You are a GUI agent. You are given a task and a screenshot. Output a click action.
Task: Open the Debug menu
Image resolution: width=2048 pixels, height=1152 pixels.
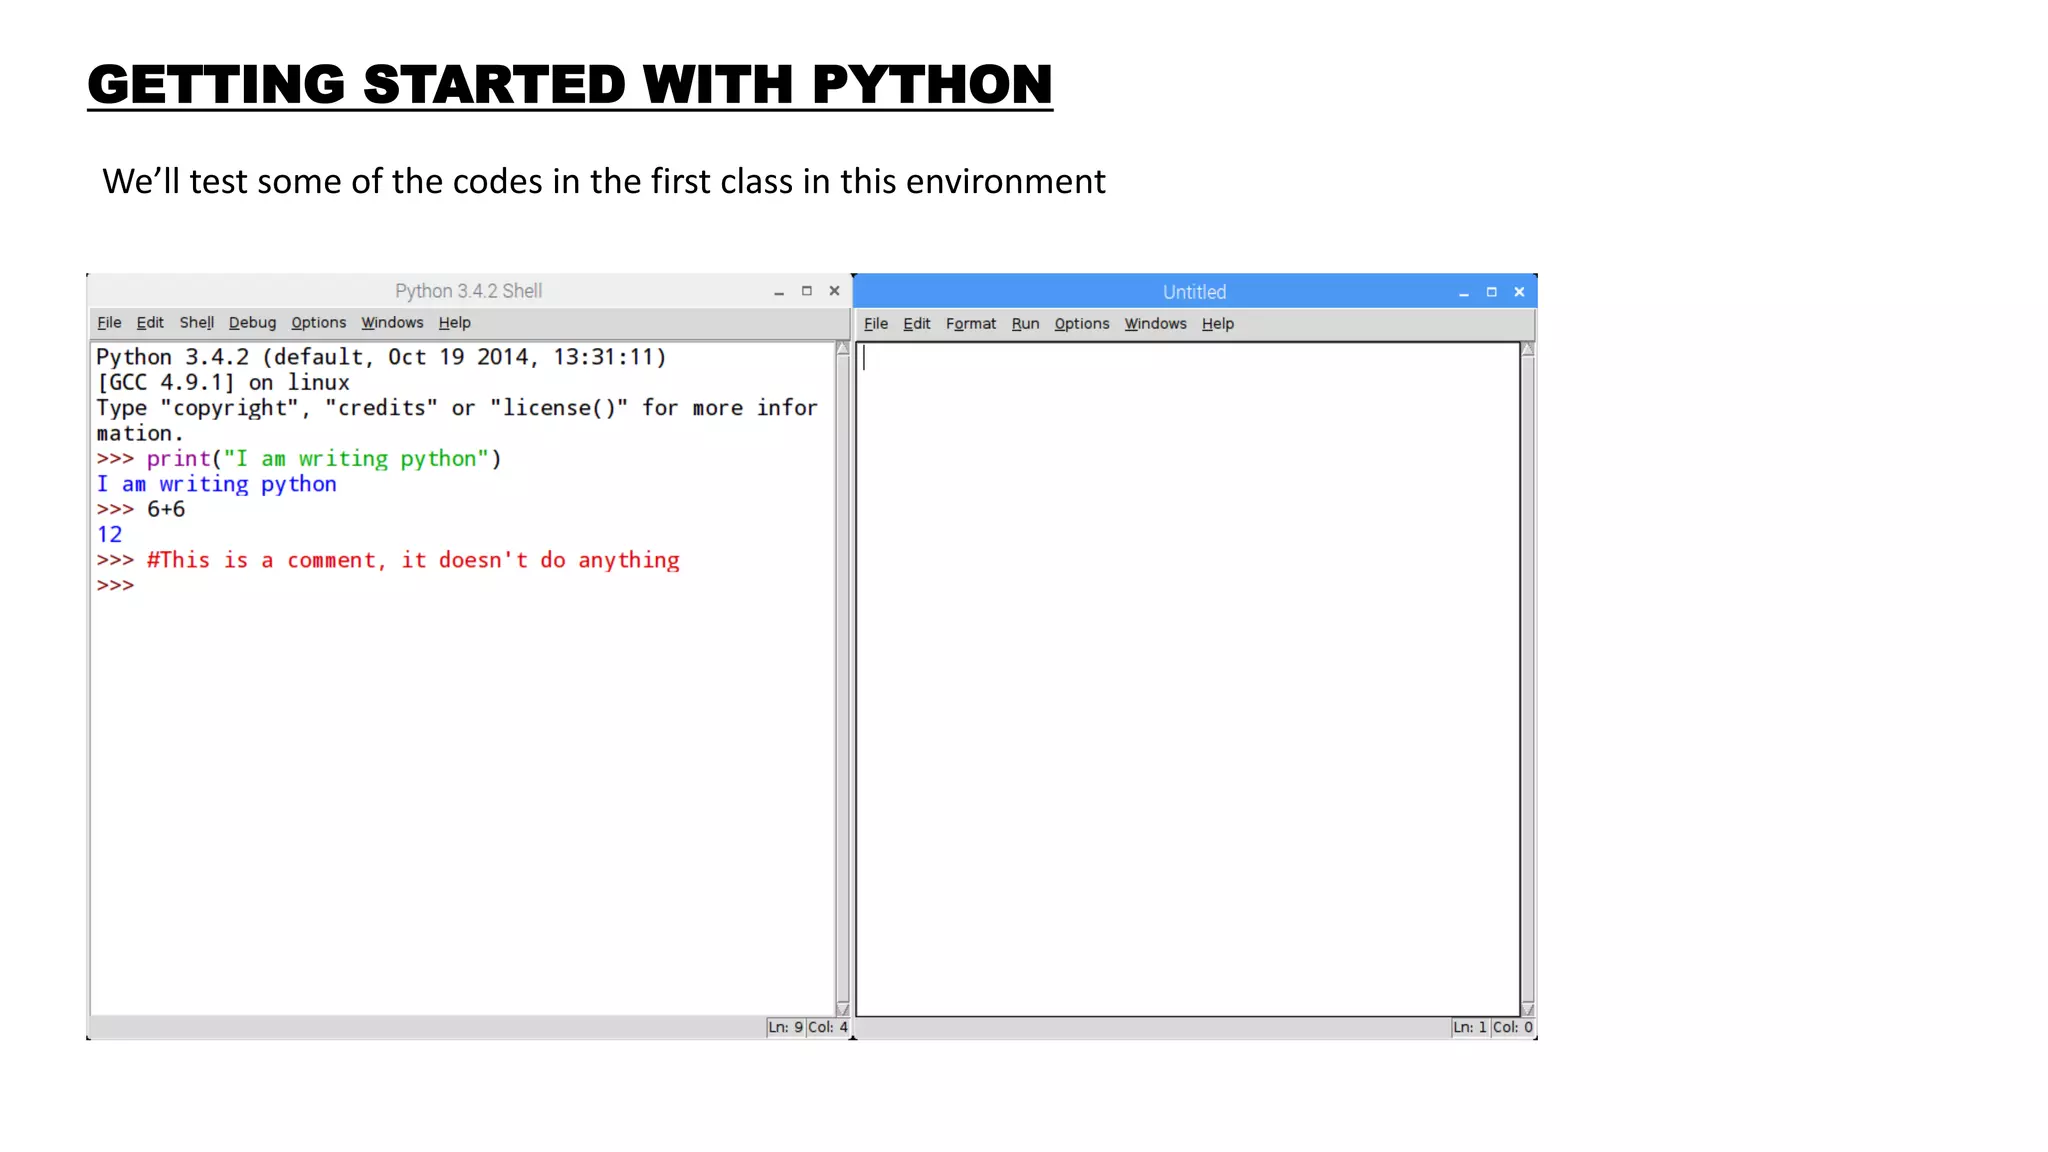(x=252, y=322)
